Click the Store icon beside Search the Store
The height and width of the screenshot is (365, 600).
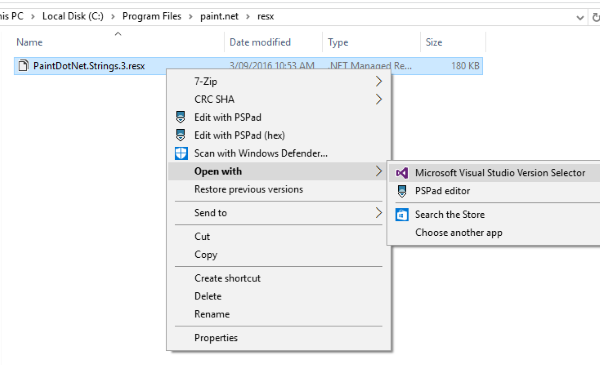pyautogui.click(x=402, y=215)
